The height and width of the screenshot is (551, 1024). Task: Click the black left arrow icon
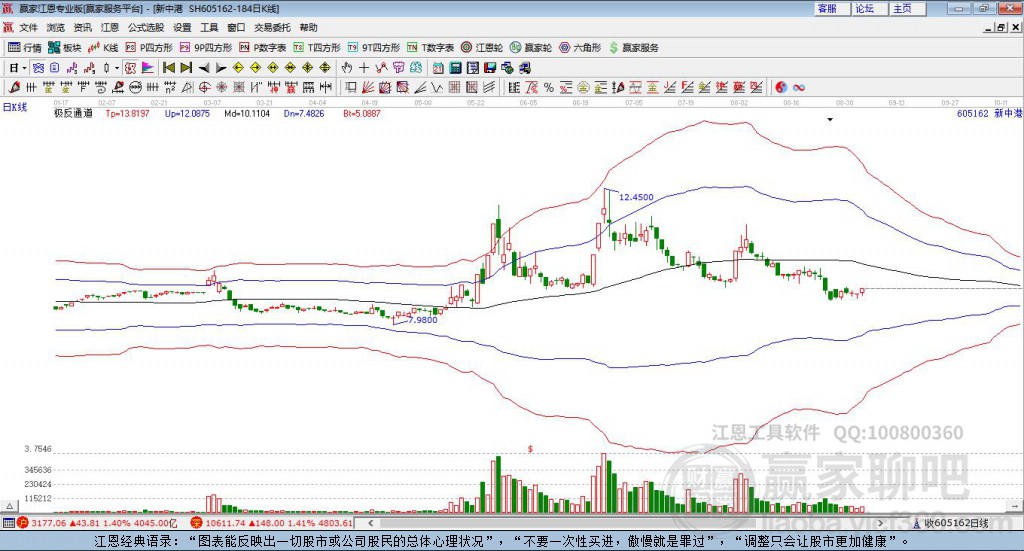tap(204, 68)
